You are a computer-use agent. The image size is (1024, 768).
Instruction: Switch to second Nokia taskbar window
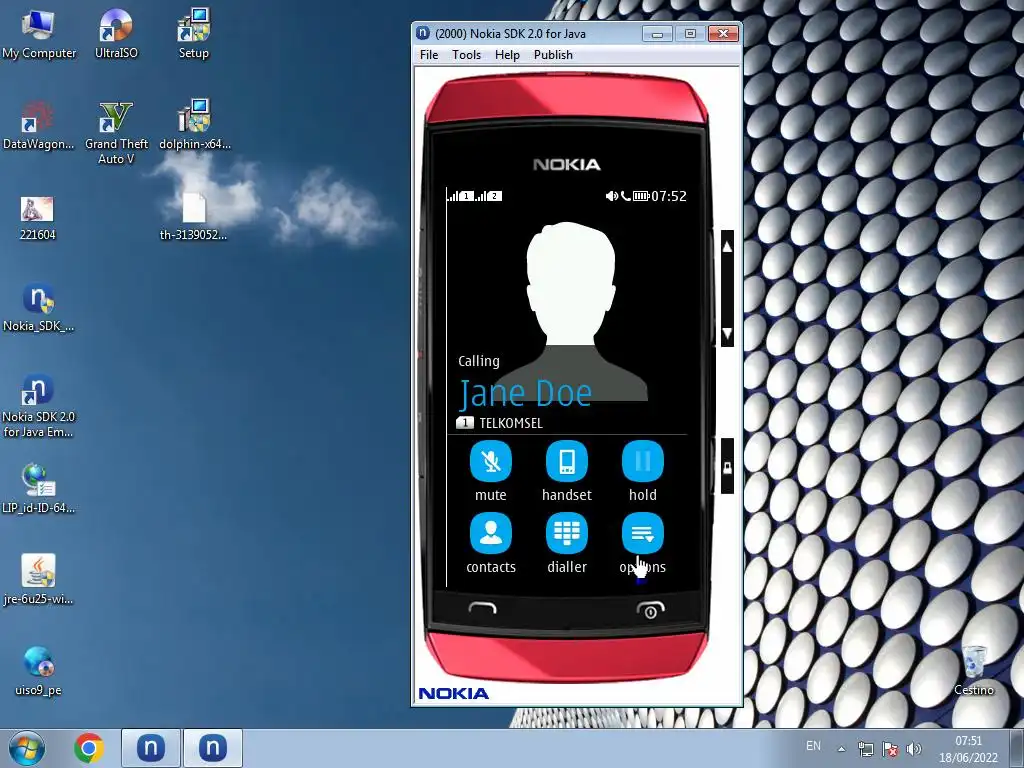[212, 748]
